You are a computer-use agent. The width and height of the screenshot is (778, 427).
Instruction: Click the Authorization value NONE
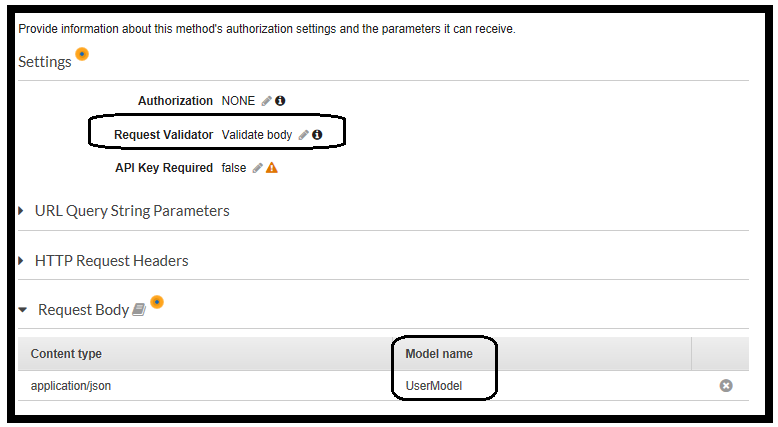click(x=238, y=101)
